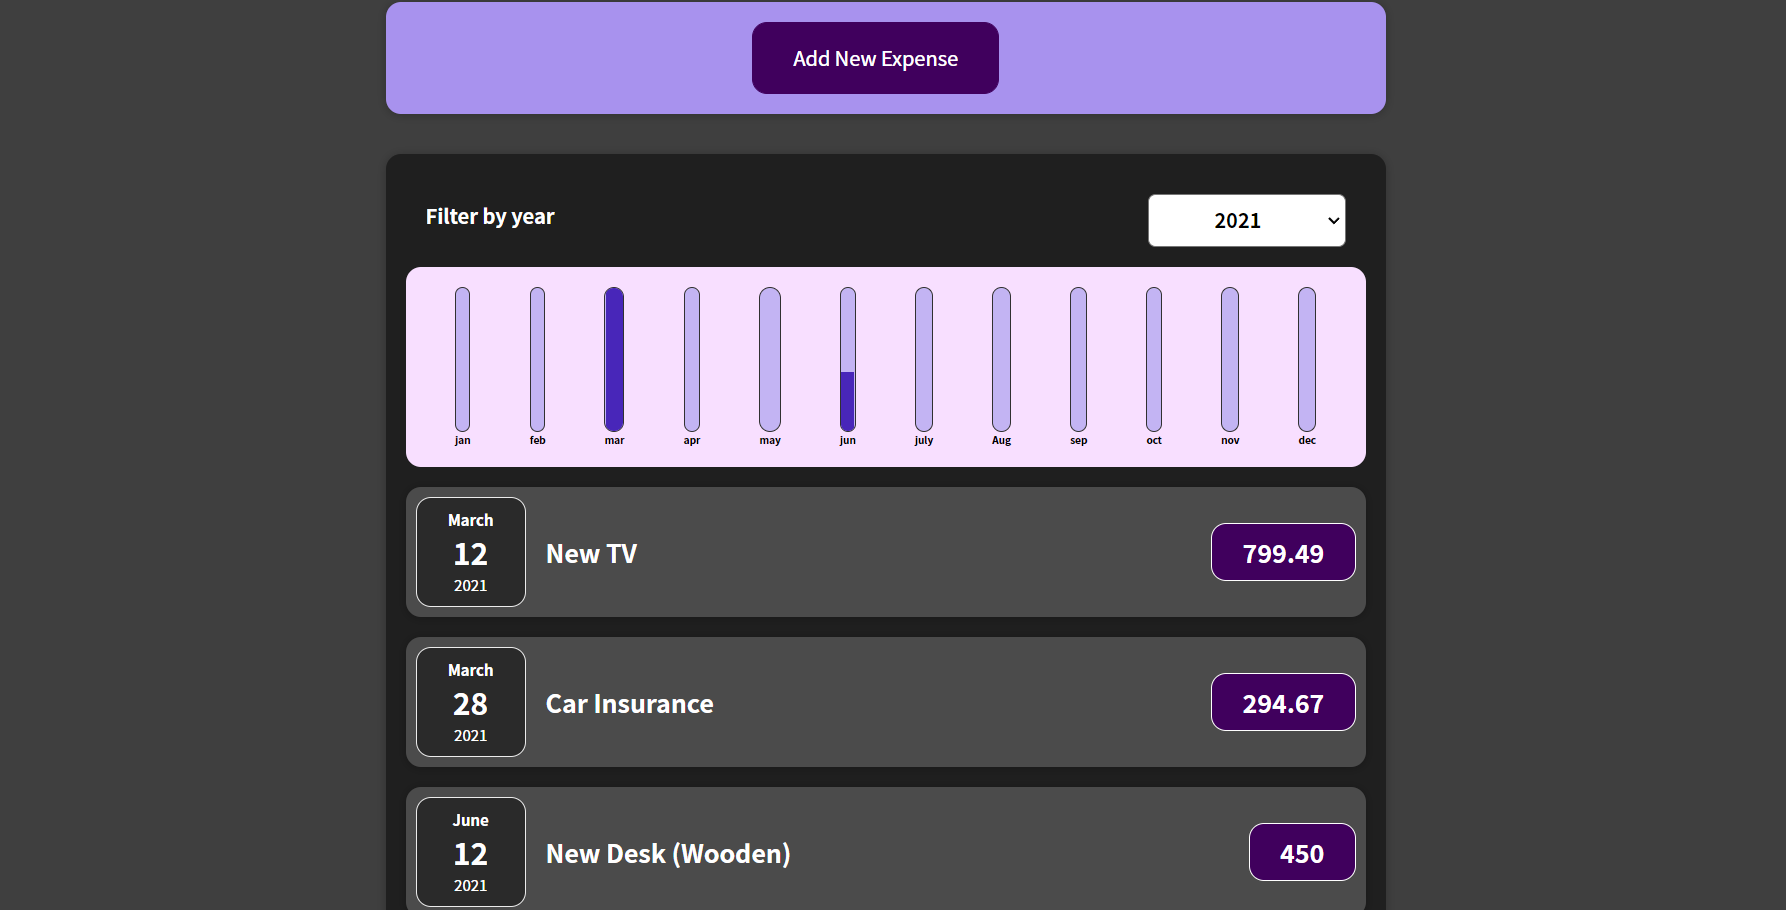
Task: Click the mar label under the chart
Action: [x=614, y=440]
